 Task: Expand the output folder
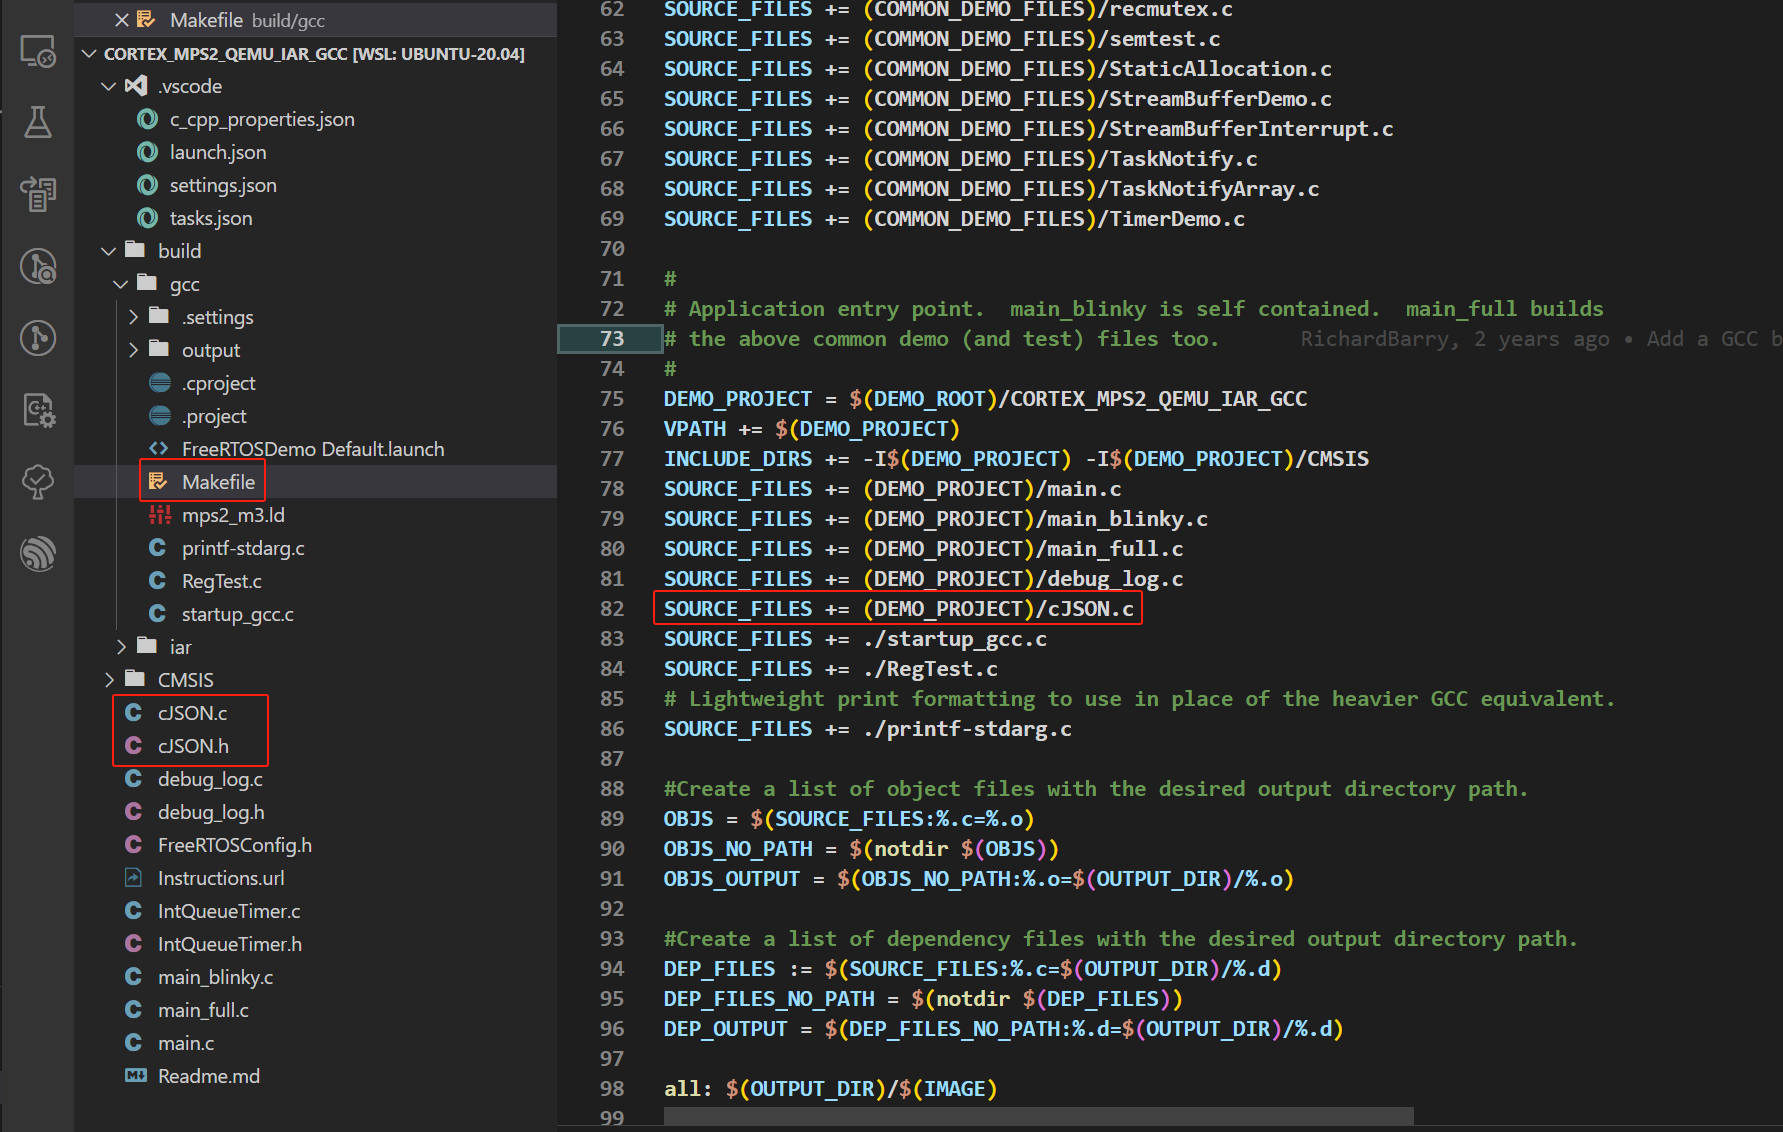click(x=133, y=350)
